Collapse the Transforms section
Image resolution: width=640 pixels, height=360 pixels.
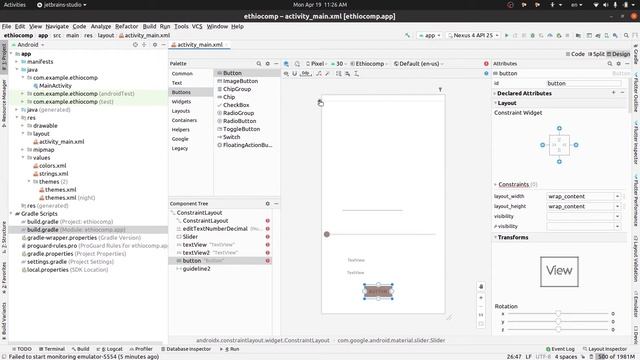pos(495,237)
